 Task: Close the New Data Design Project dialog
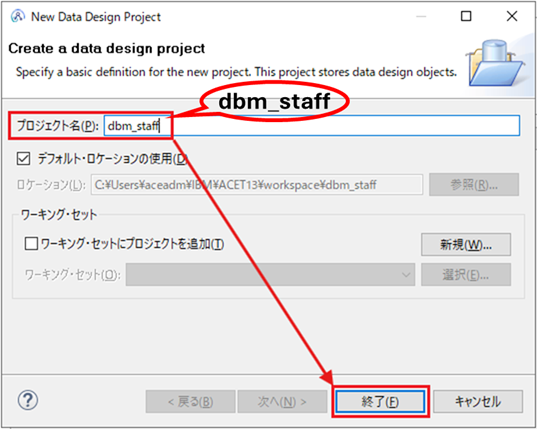(512, 16)
